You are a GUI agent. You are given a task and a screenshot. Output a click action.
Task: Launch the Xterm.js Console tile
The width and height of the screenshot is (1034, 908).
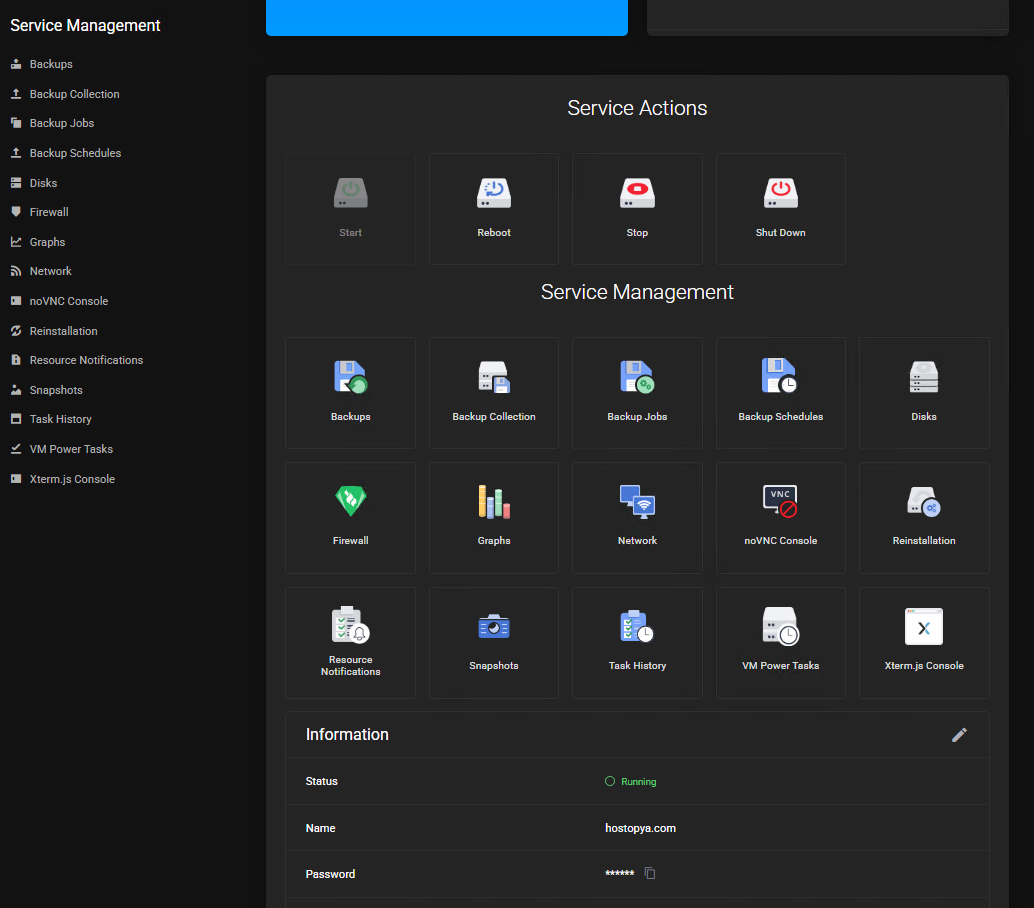924,643
